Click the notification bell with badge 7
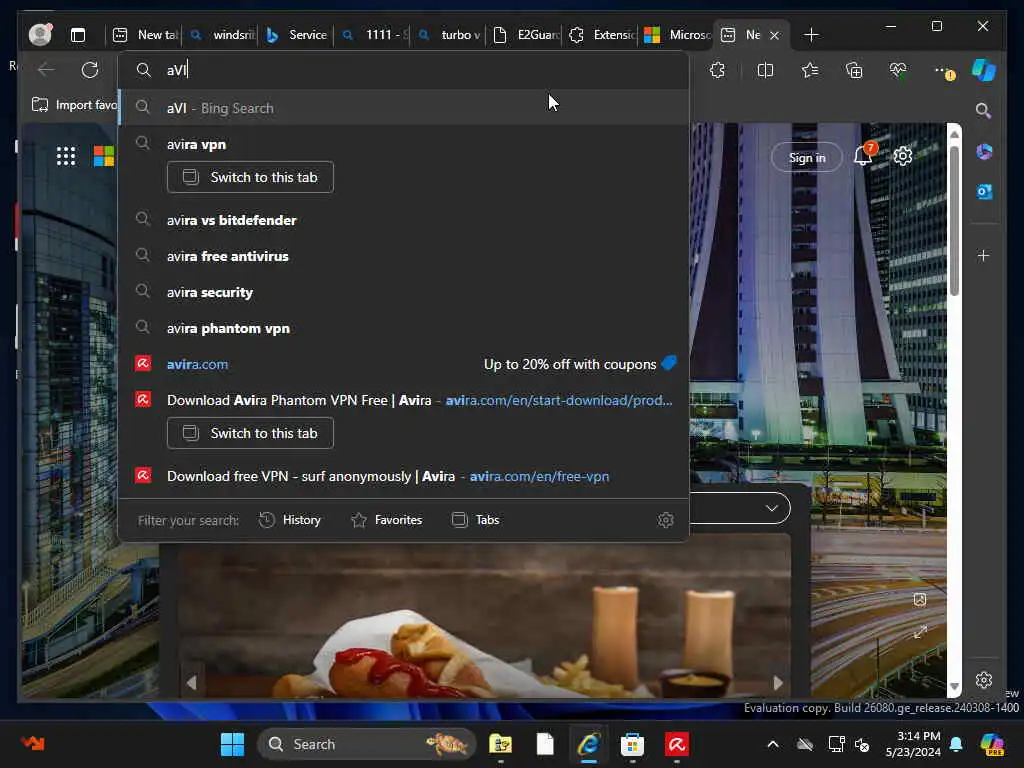Image resolution: width=1024 pixels, height=768 pixels. [x=863, y=156]
